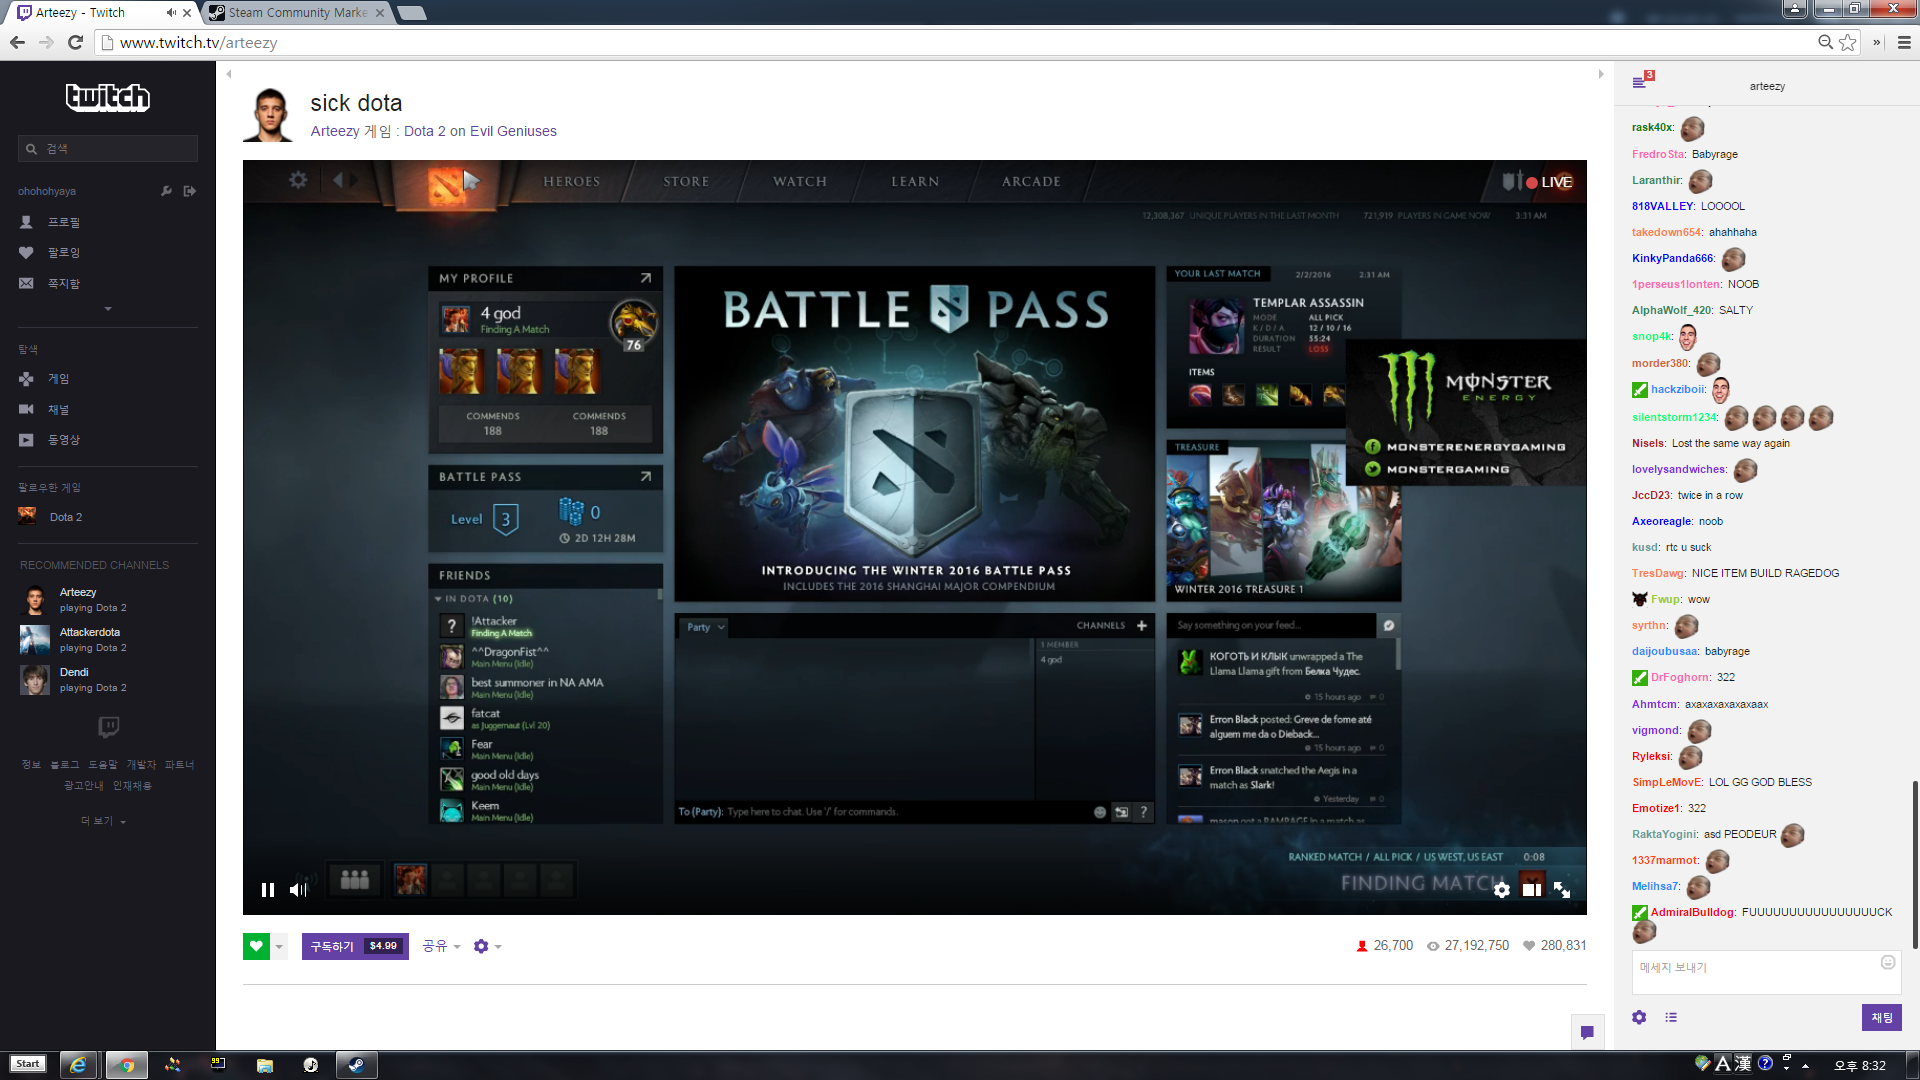Open the Chrome hamburger menu

1904,42
